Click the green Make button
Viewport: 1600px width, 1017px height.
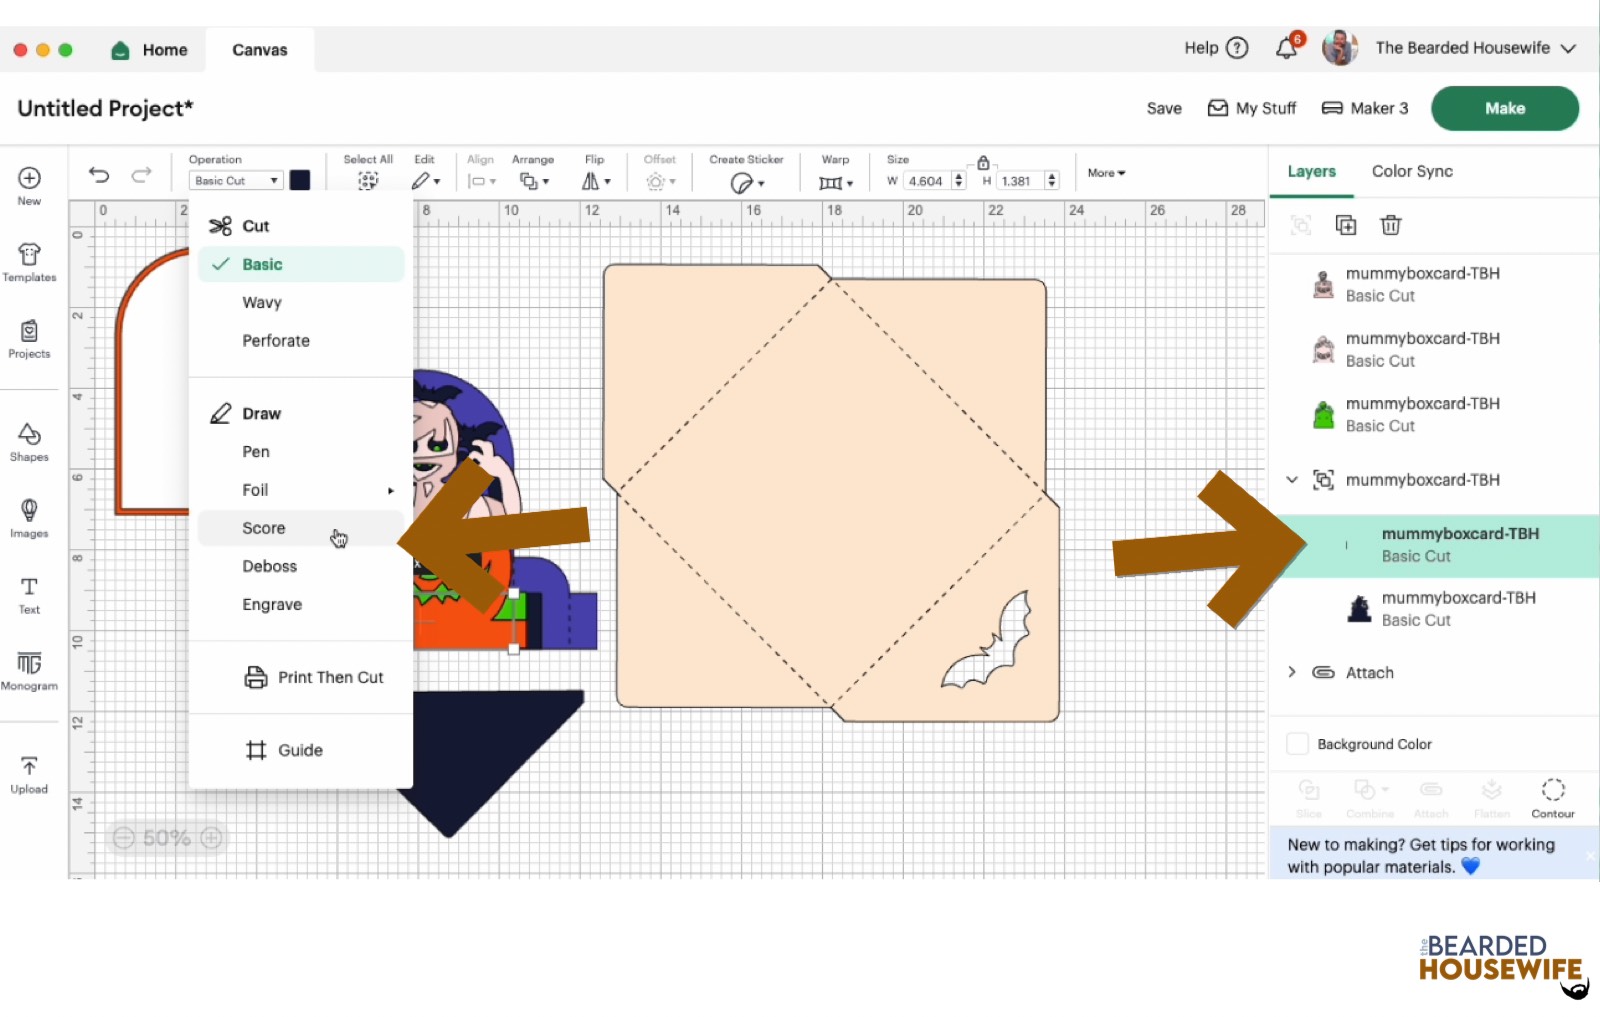click(x=1504, y=108)
